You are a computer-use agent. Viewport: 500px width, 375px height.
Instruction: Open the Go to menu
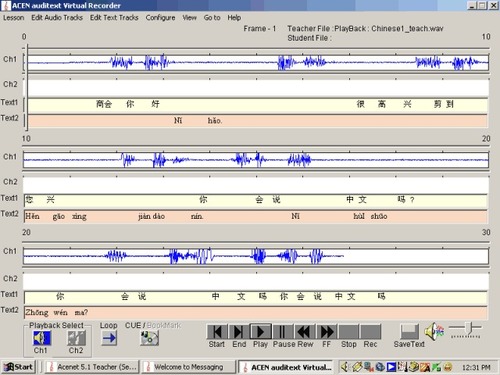pos(212,18)
